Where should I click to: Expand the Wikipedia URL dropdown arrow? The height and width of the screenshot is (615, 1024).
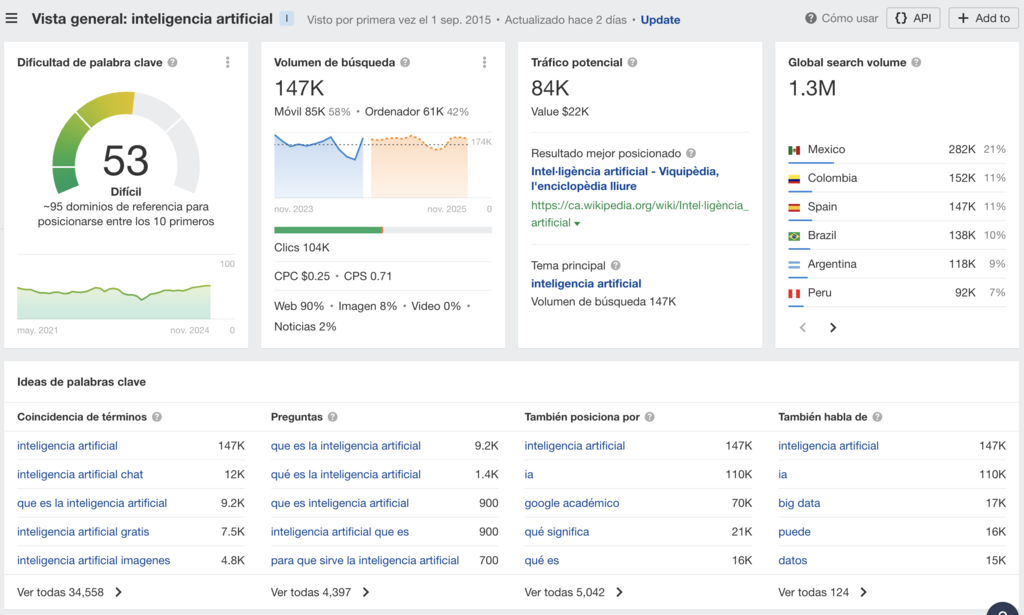pos(577,223)
